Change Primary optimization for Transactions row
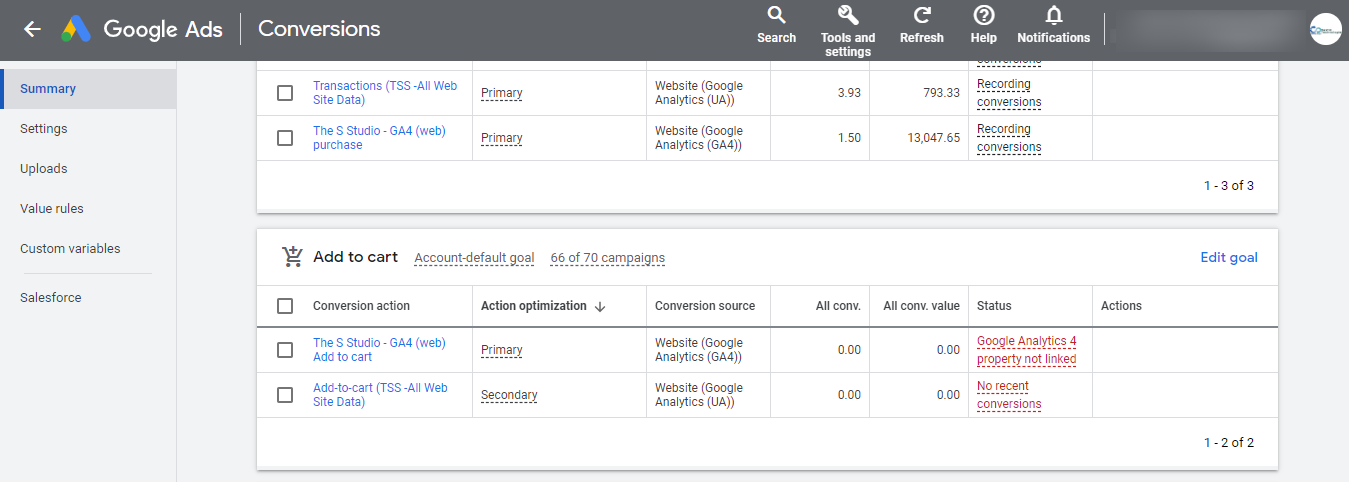 pos(502,93)
